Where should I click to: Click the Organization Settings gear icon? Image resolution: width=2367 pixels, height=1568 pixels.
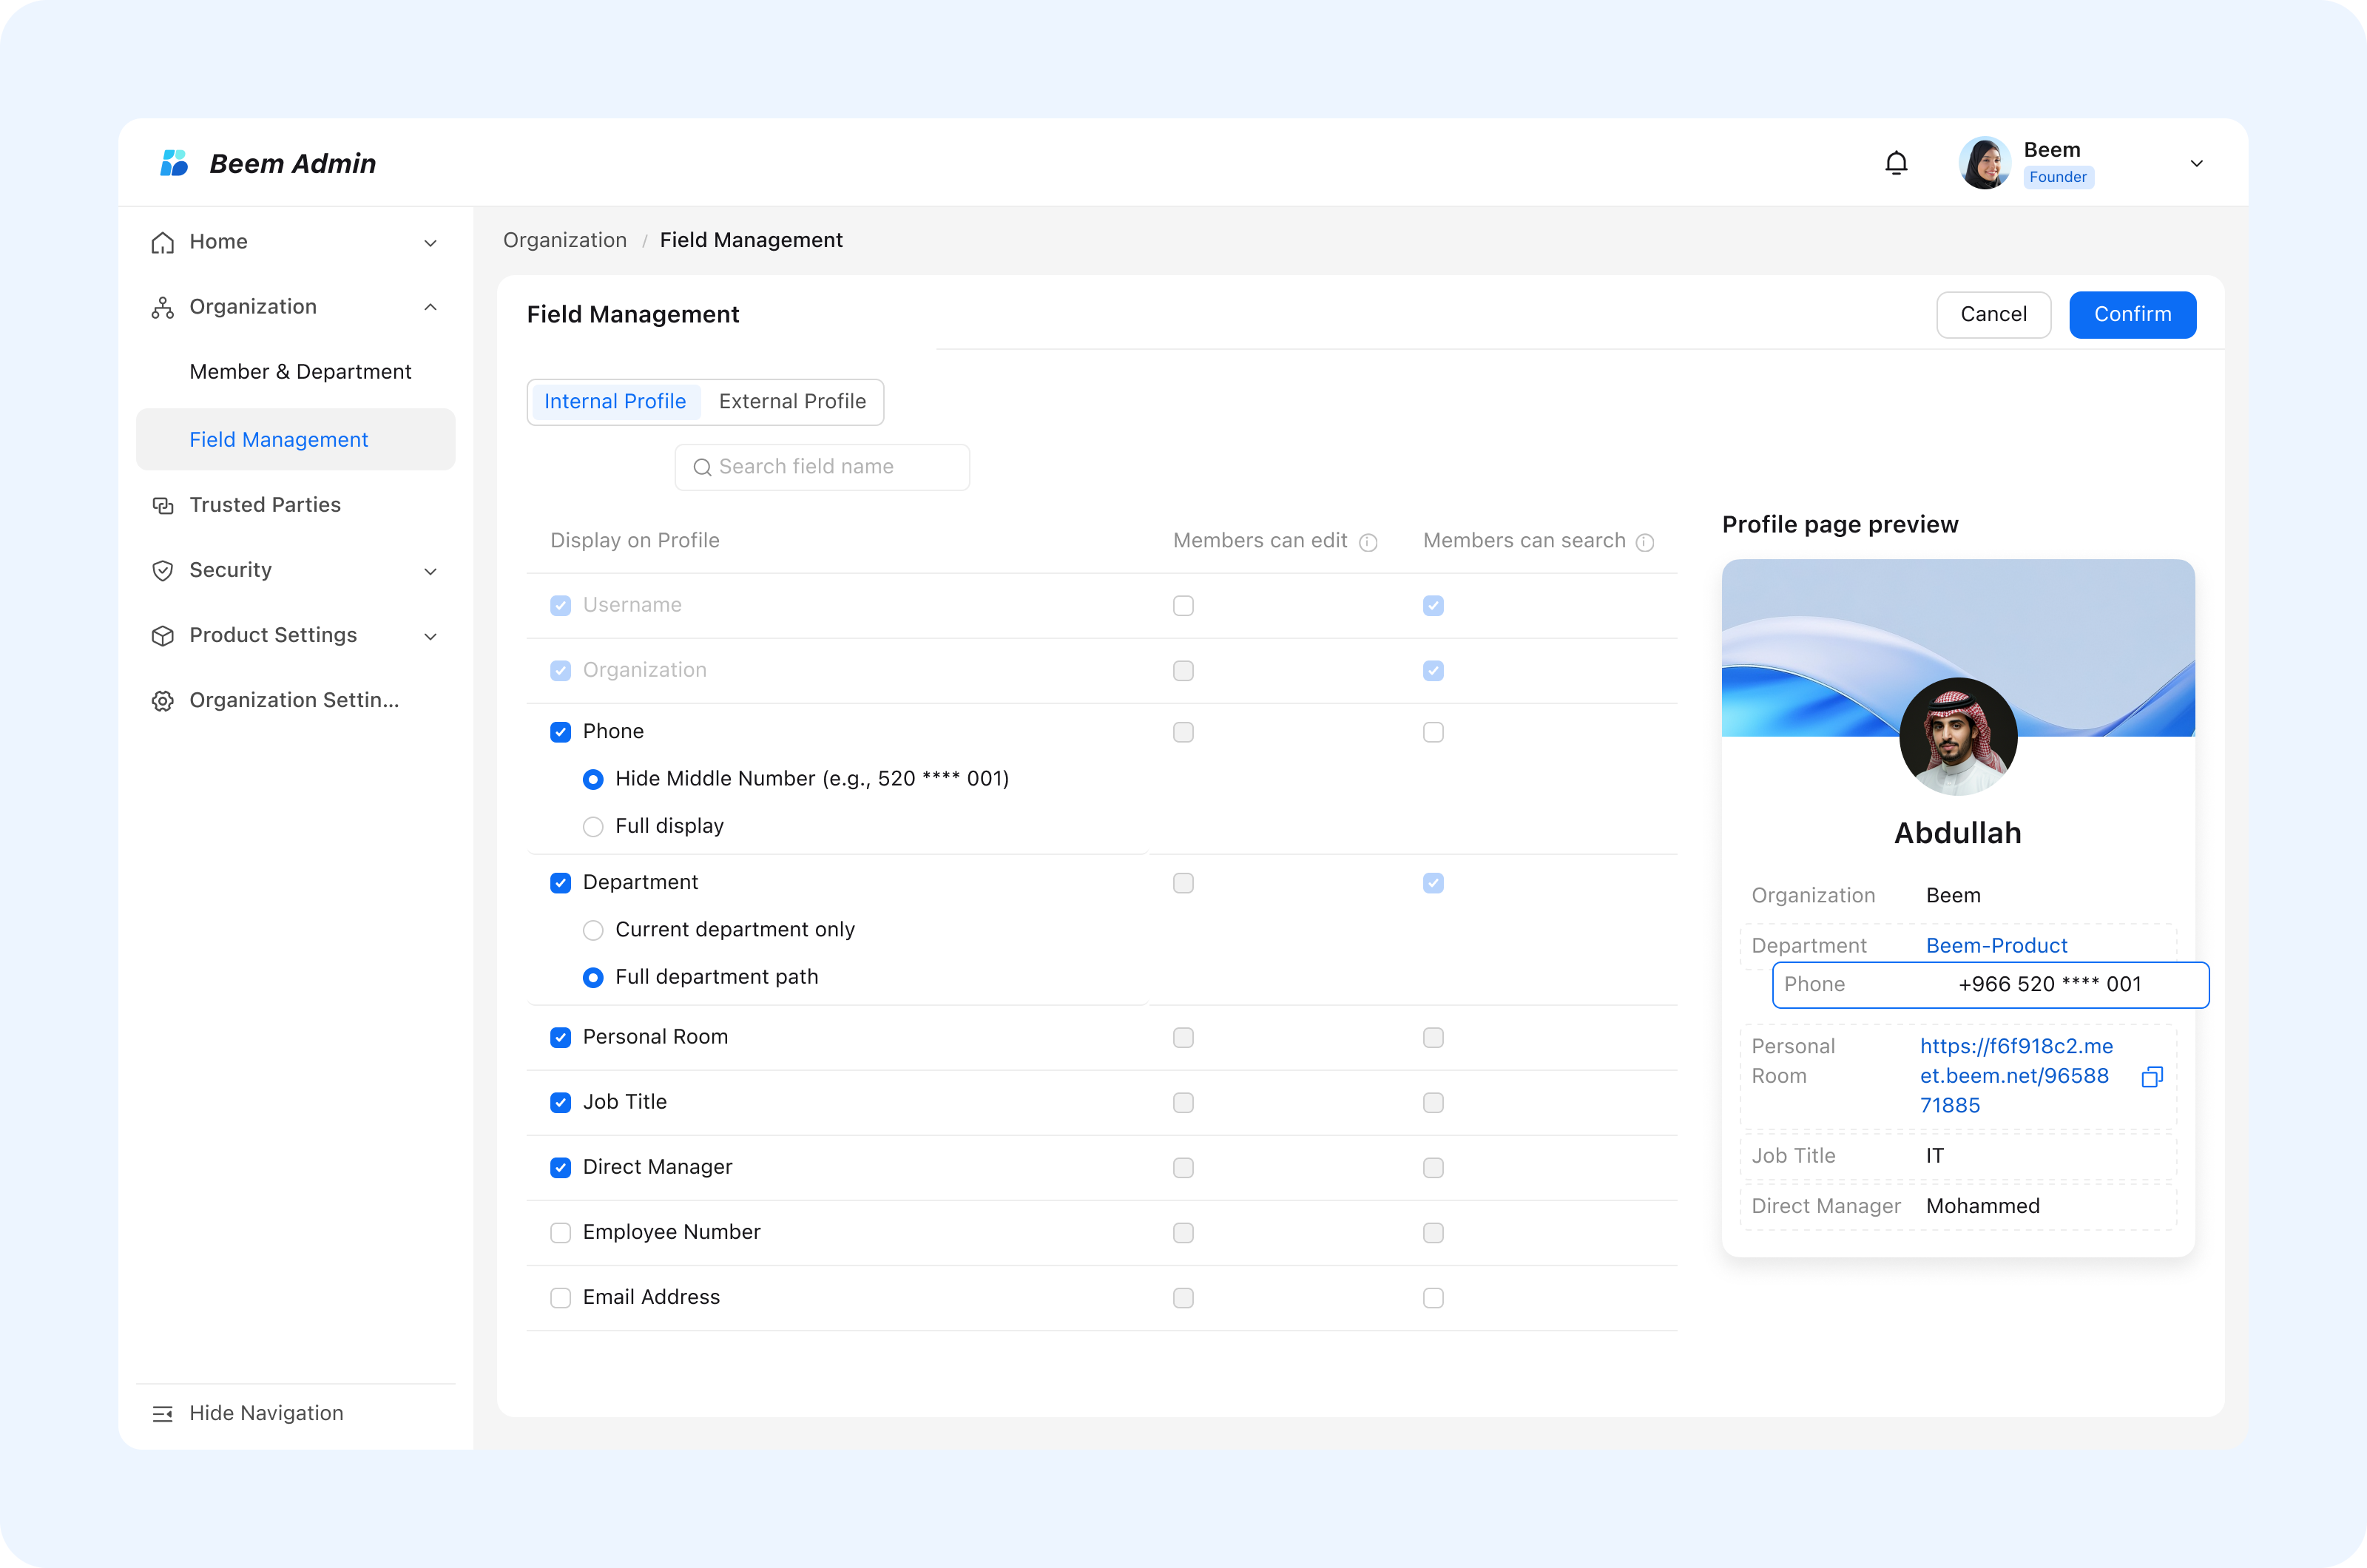pos(162,701)
